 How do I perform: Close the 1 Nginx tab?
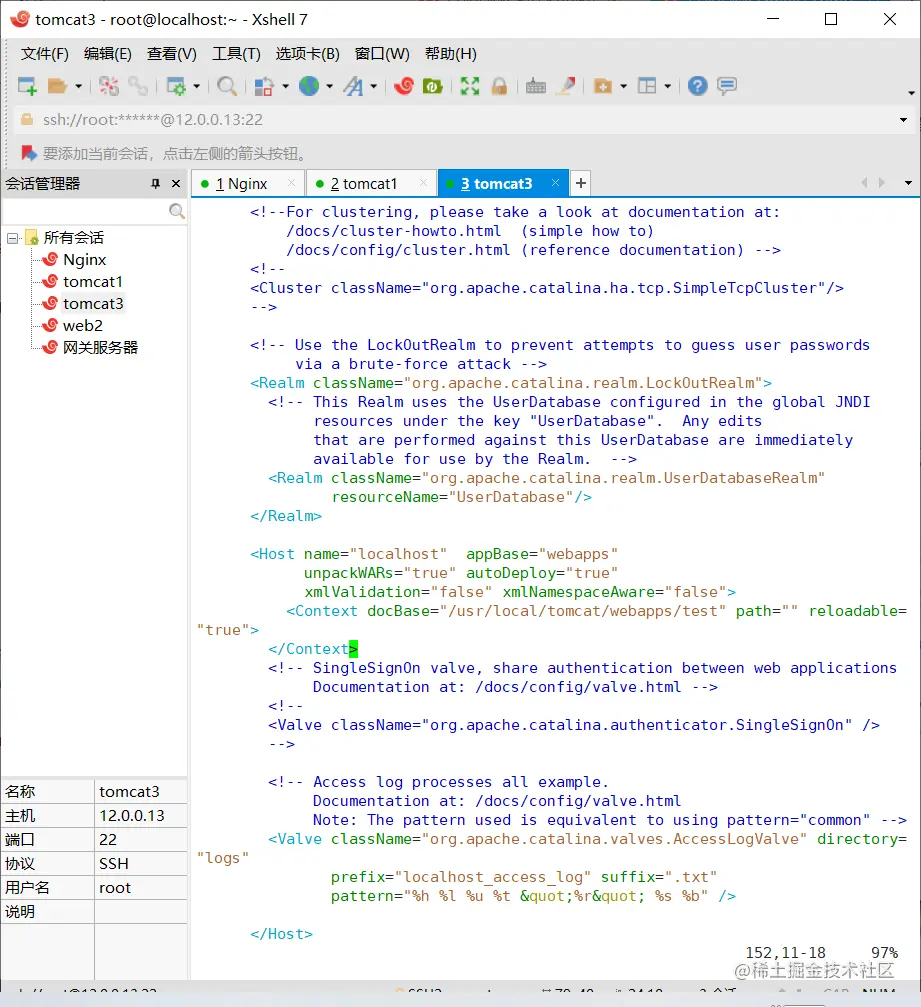[x=292, y=183]
